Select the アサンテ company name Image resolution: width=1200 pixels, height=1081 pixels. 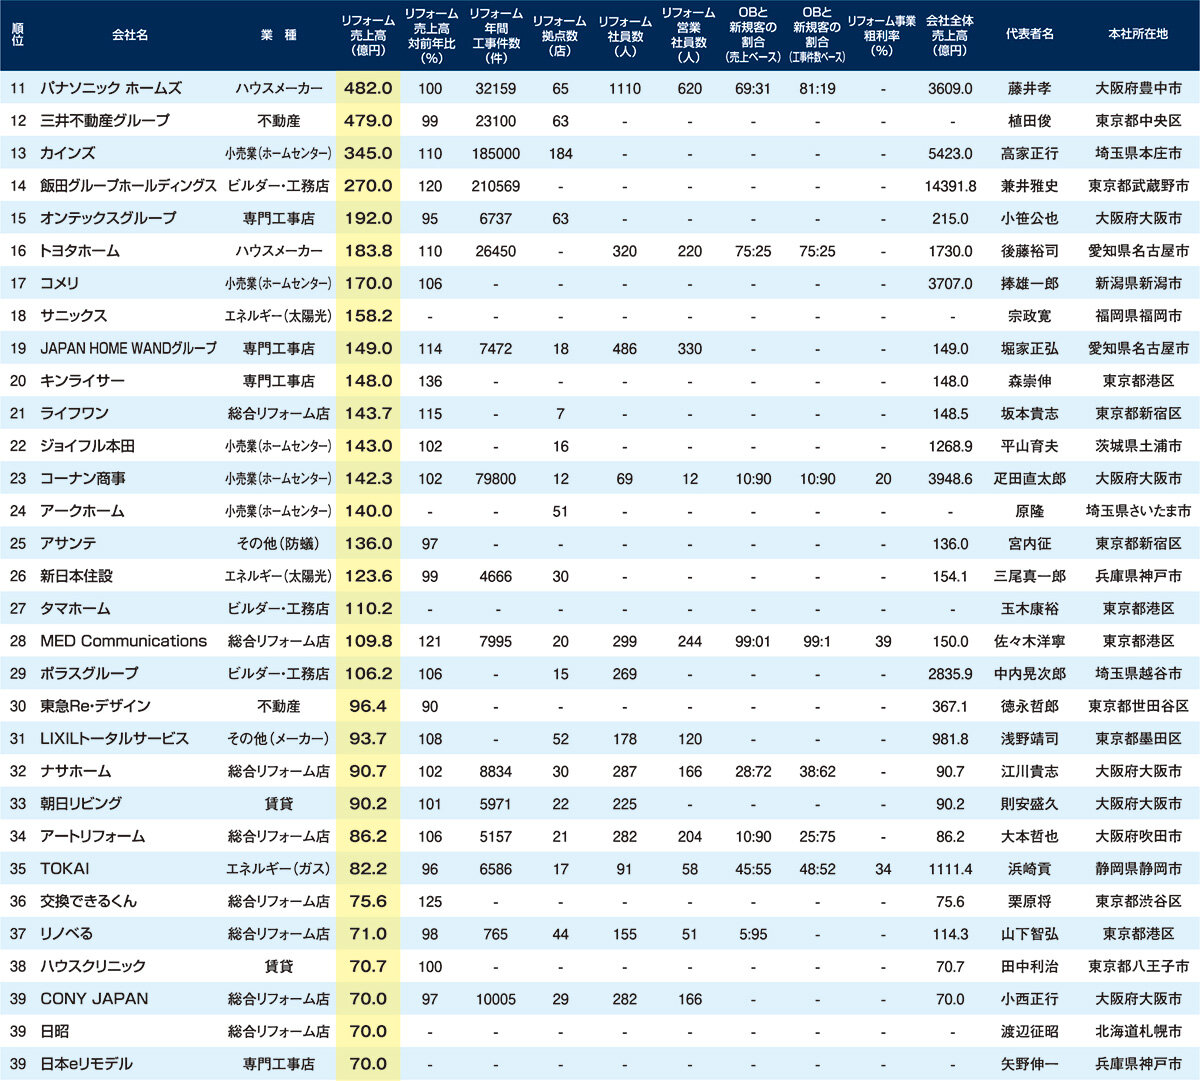click(68, 543)
